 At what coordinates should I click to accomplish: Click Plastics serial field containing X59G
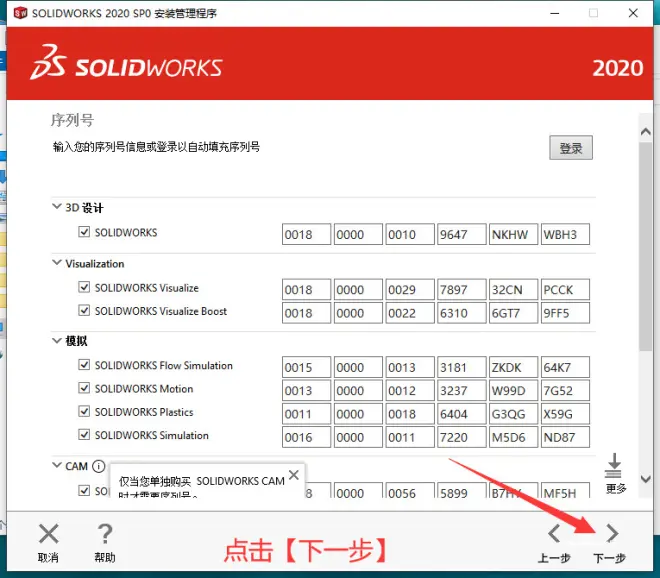[565, 414]
